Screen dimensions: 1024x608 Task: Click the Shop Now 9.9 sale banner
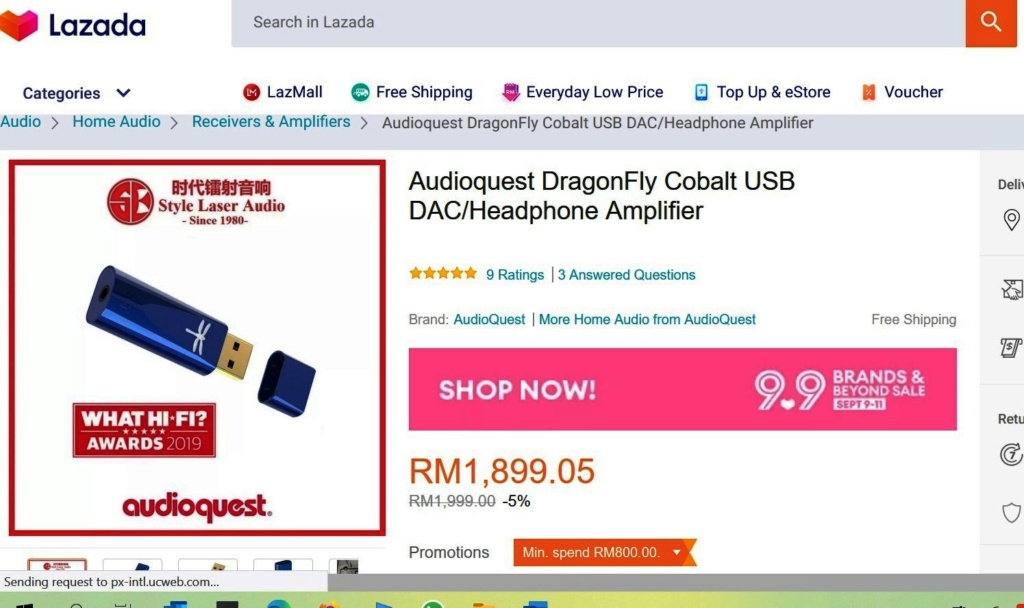682,389
